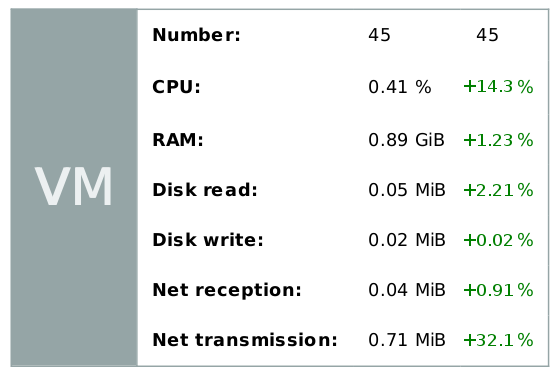560x376 pixels.
Task: Click the VM panel on the left
Action: coord(74,187)
